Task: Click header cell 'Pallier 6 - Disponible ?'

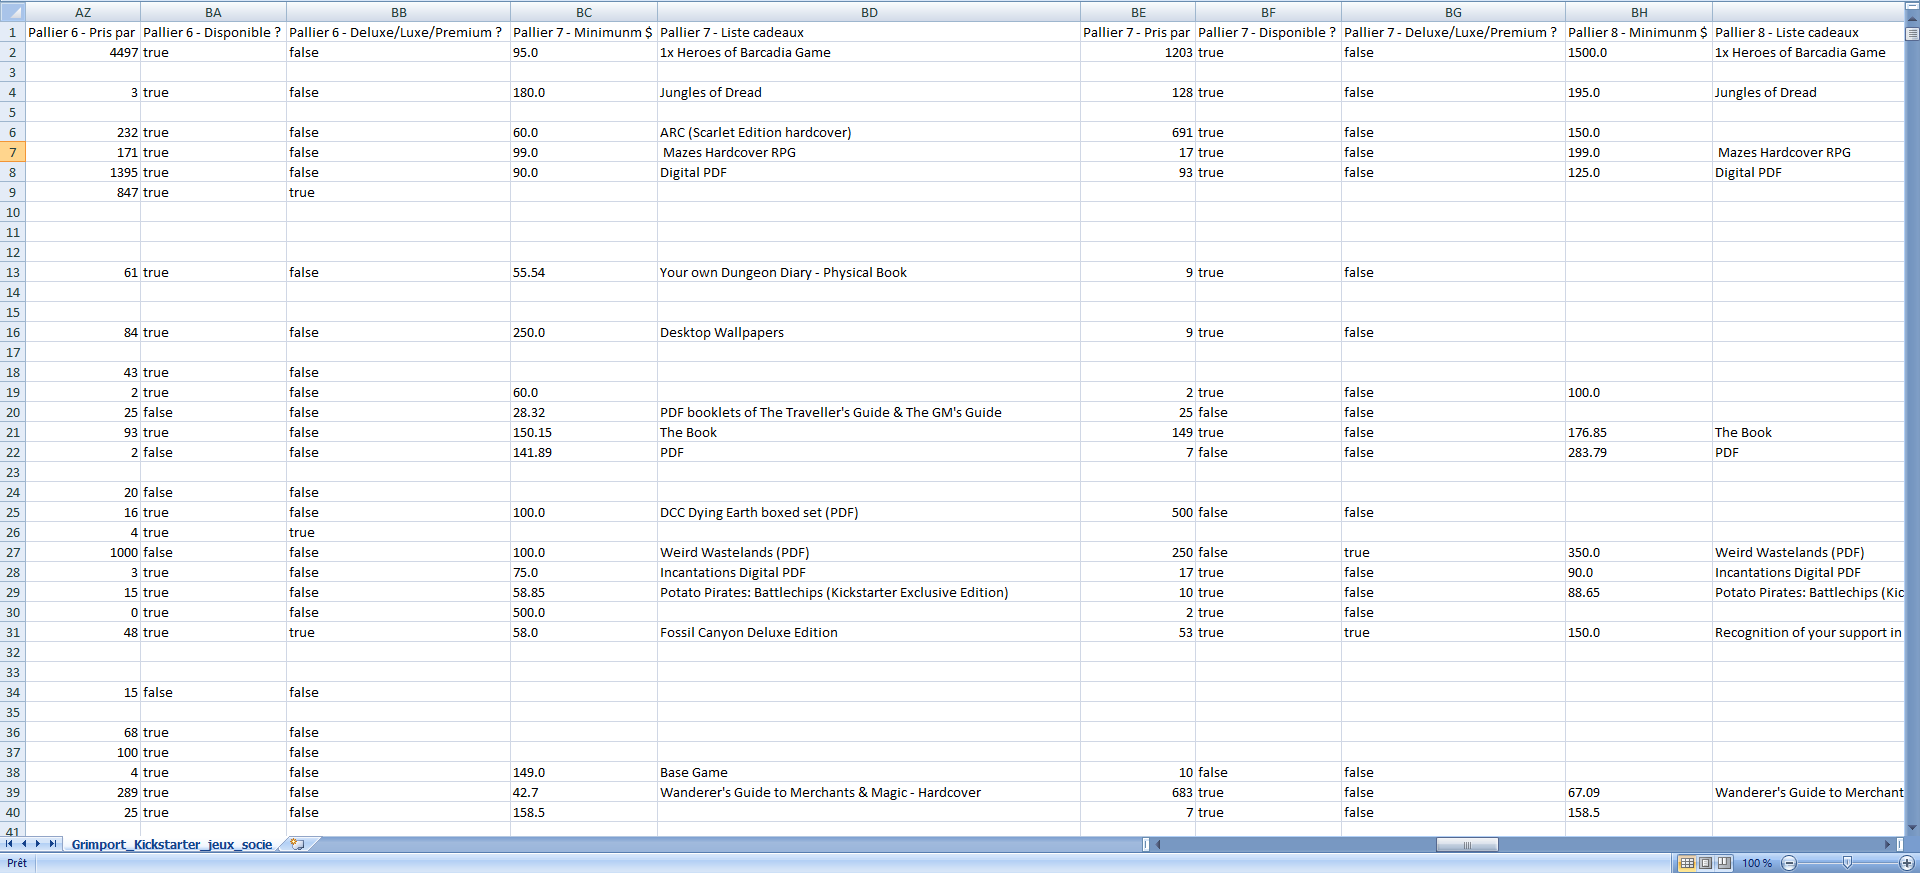Action: [213, 32]
